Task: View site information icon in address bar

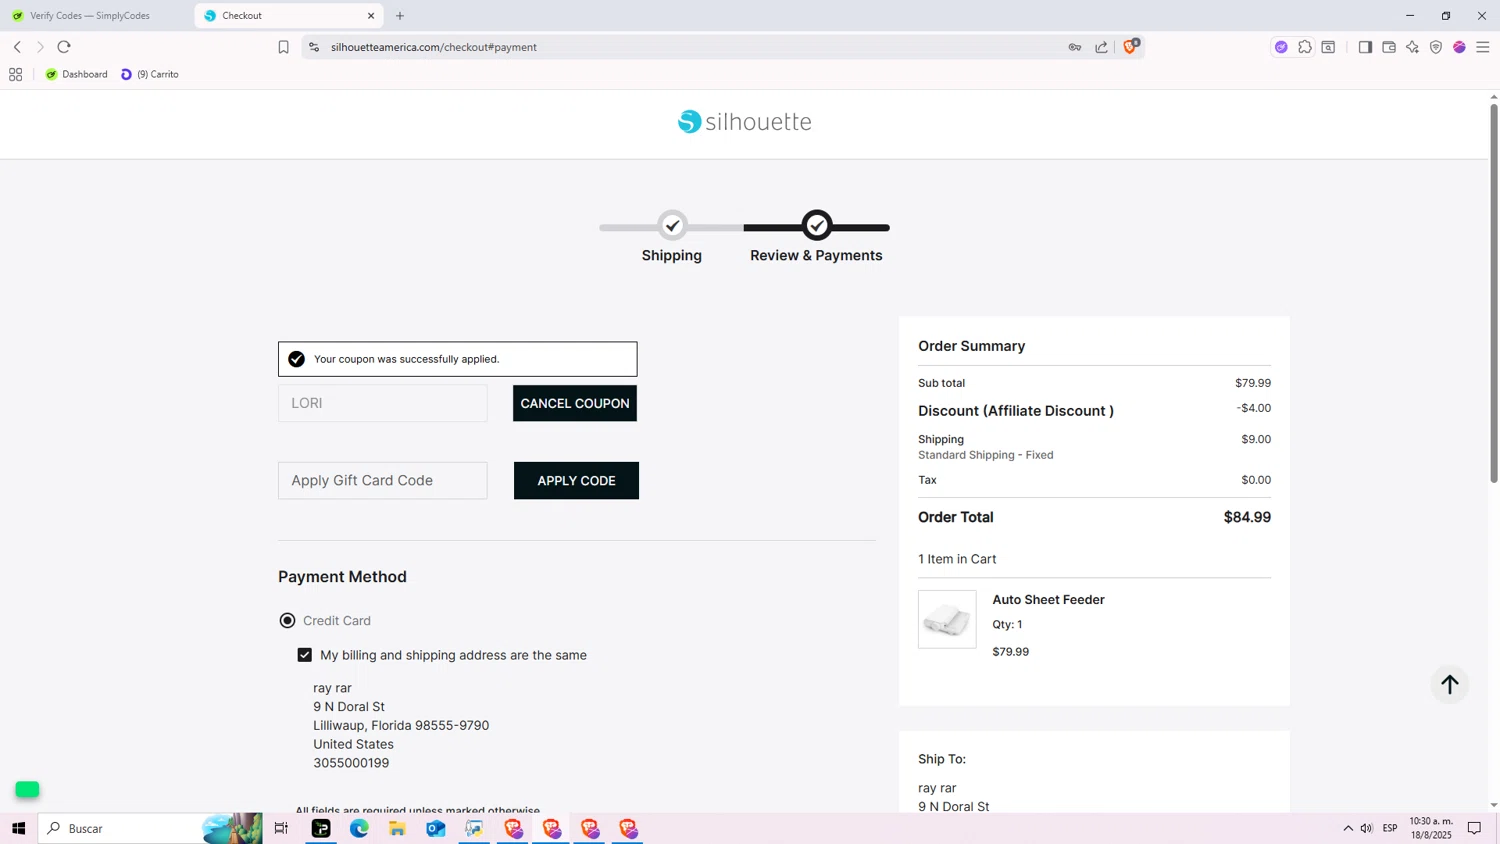Action: [314, 47]
